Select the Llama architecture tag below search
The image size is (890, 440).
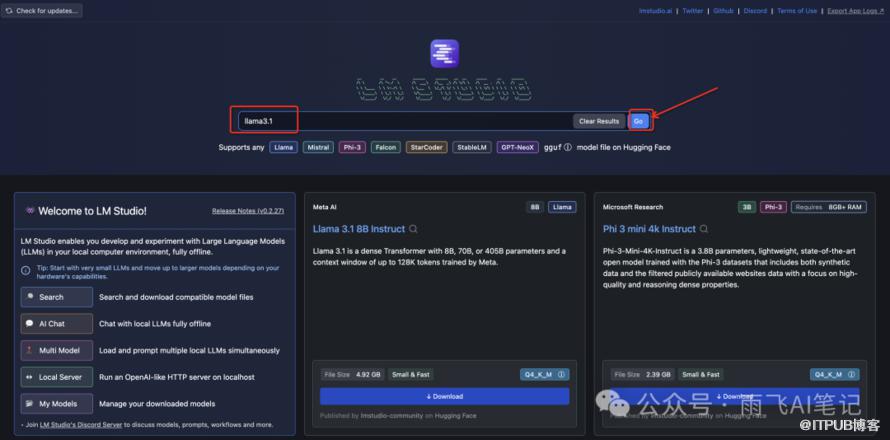click(283, 147)
